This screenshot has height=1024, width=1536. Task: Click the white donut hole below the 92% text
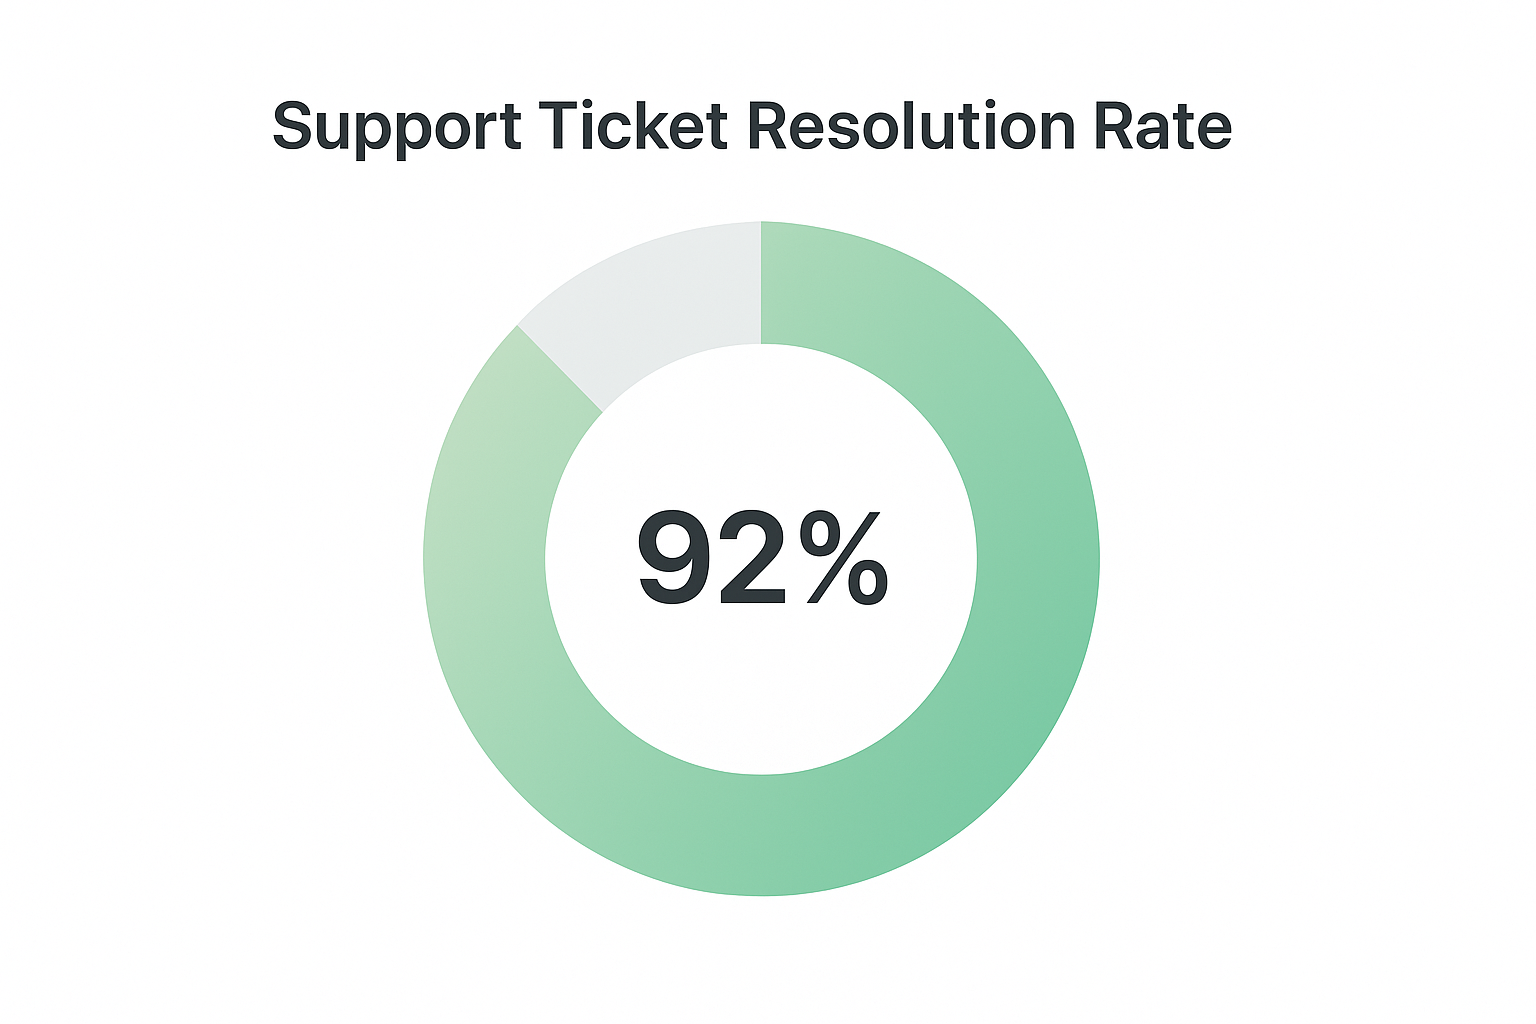pos(762,690)
